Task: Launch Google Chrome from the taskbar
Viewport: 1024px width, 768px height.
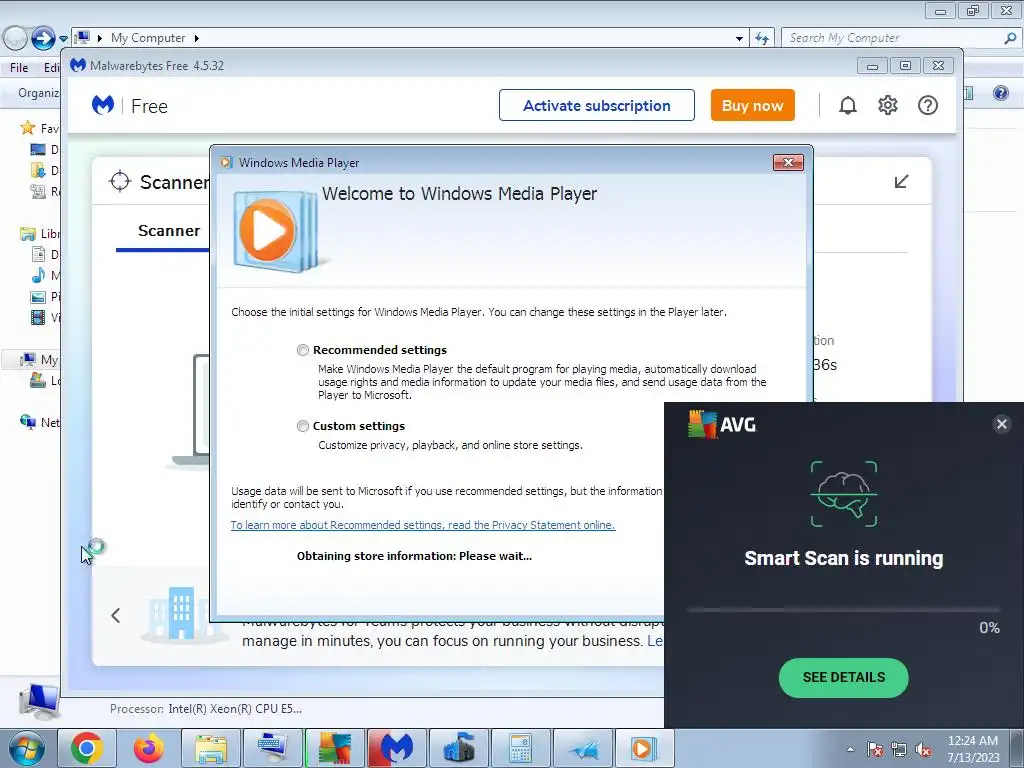Action: [x=87, y=748]
